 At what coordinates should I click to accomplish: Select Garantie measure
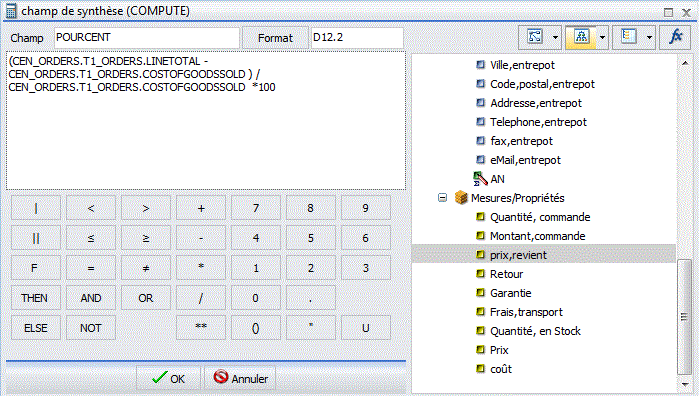[x=510, y=293]
